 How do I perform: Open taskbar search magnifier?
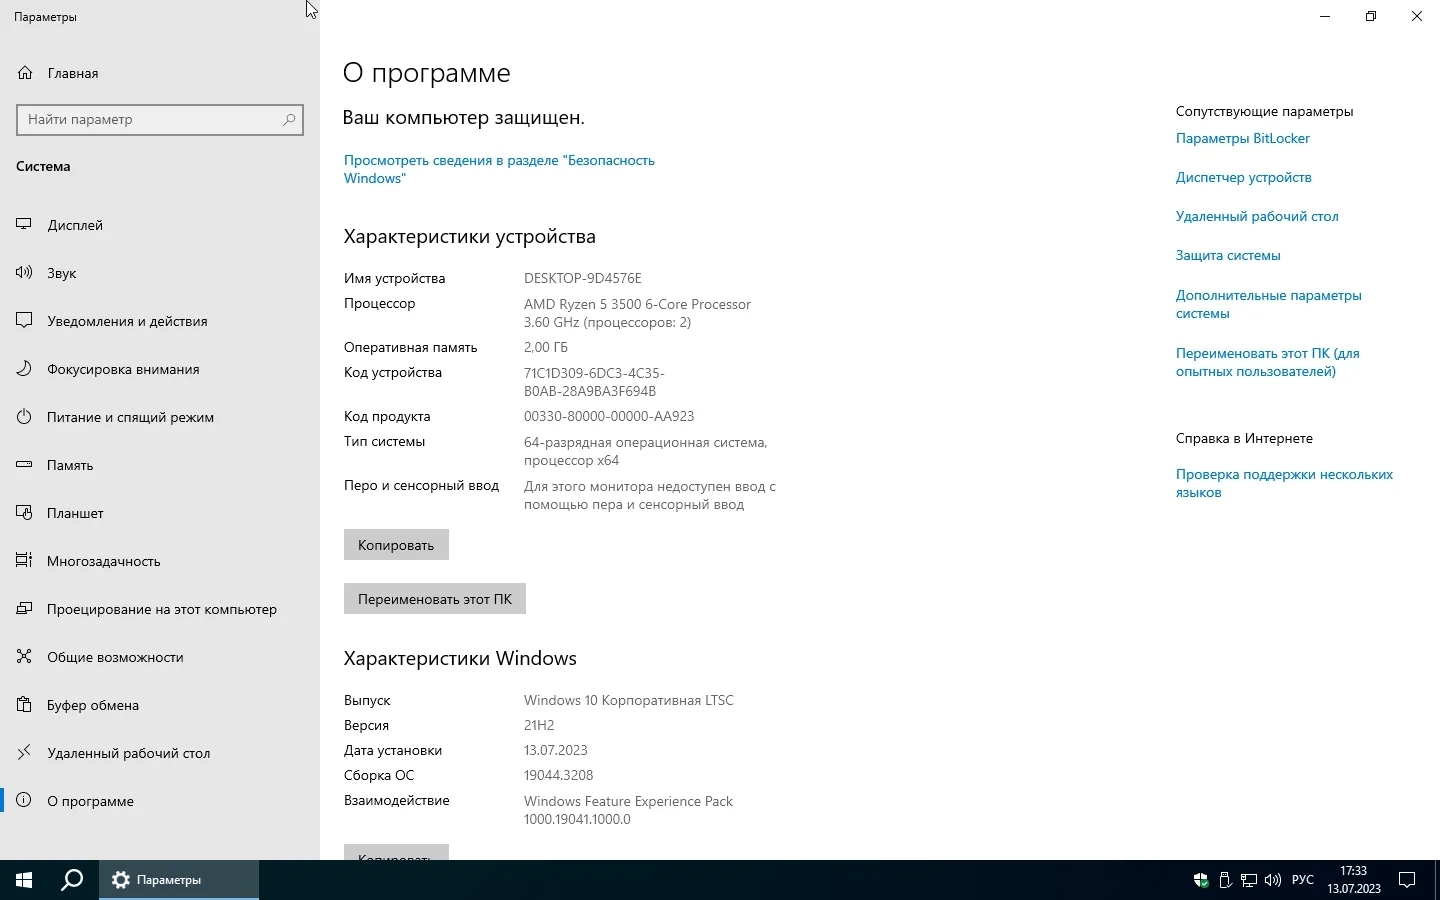(x=72, y=880)
